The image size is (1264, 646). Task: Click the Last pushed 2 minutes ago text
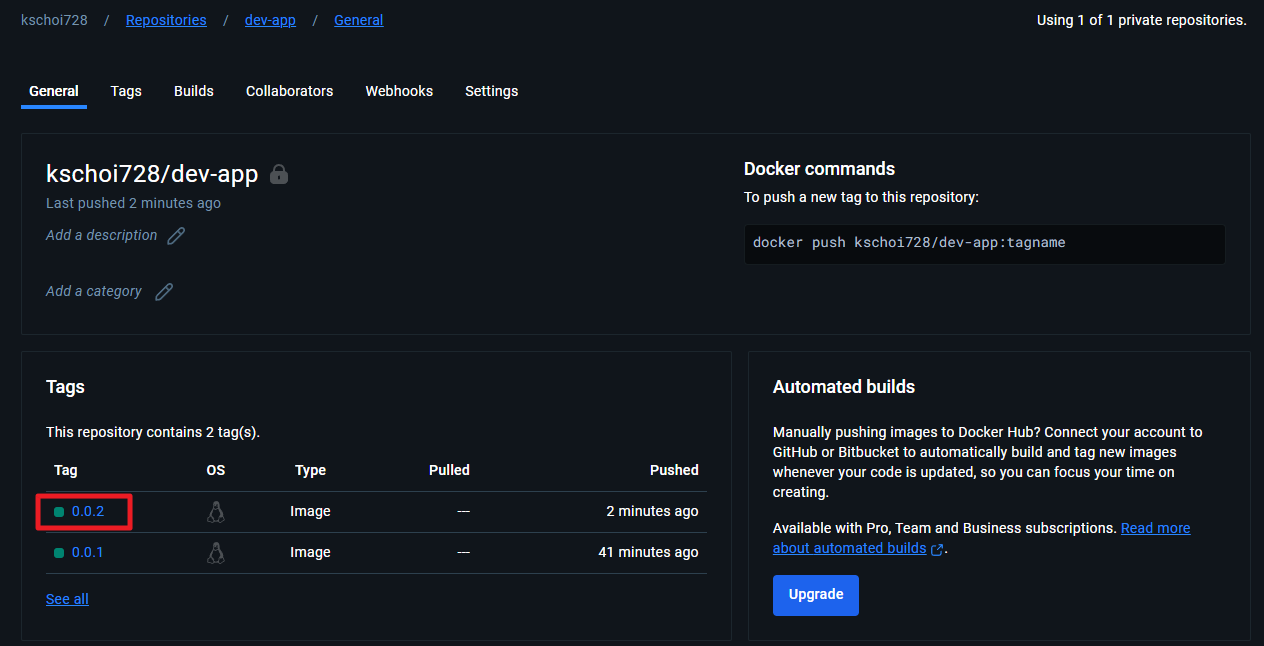133,203
